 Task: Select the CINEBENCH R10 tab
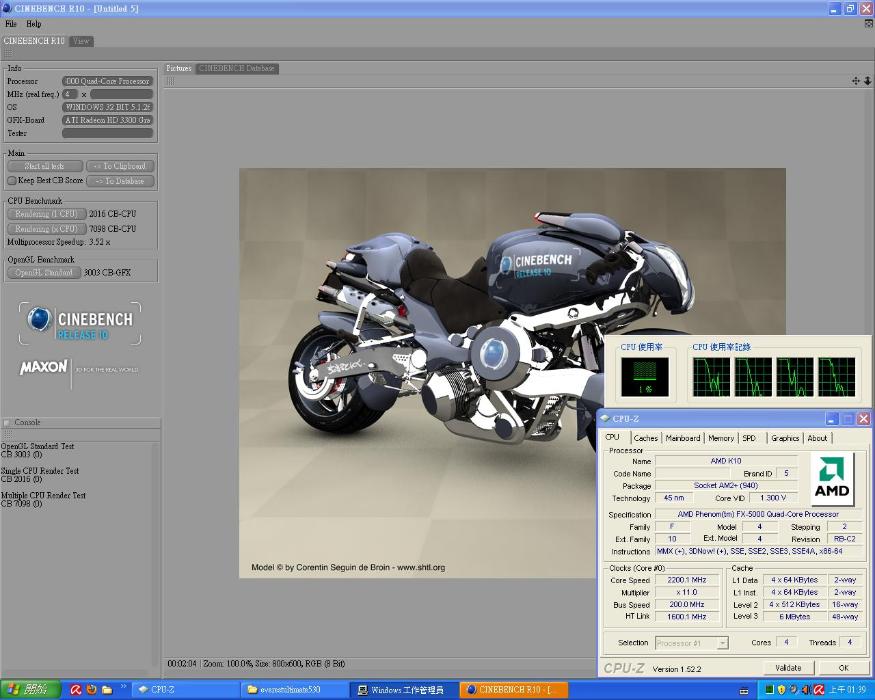click(x=34, y=41)
